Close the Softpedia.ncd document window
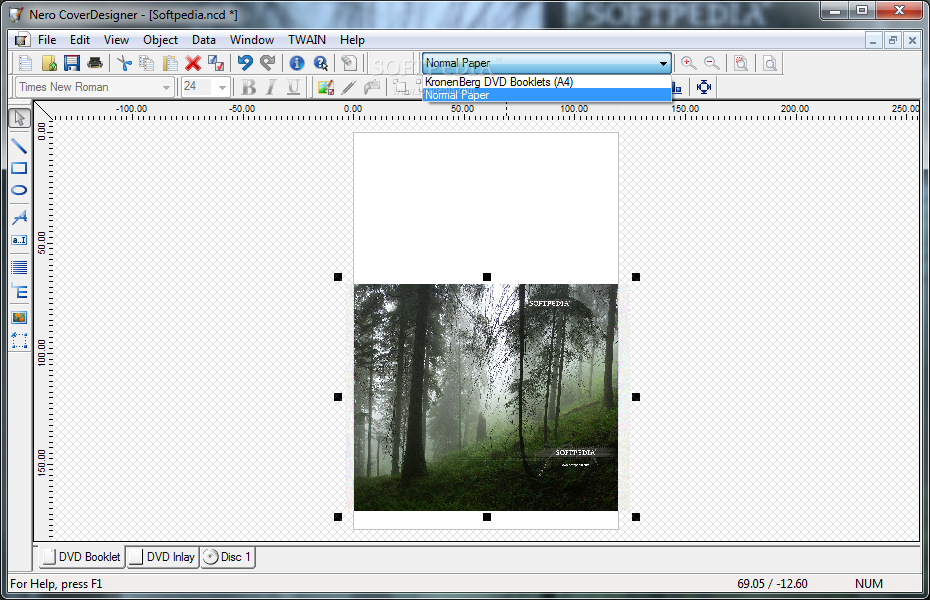The image size is (930, 600). click(912, 40)
